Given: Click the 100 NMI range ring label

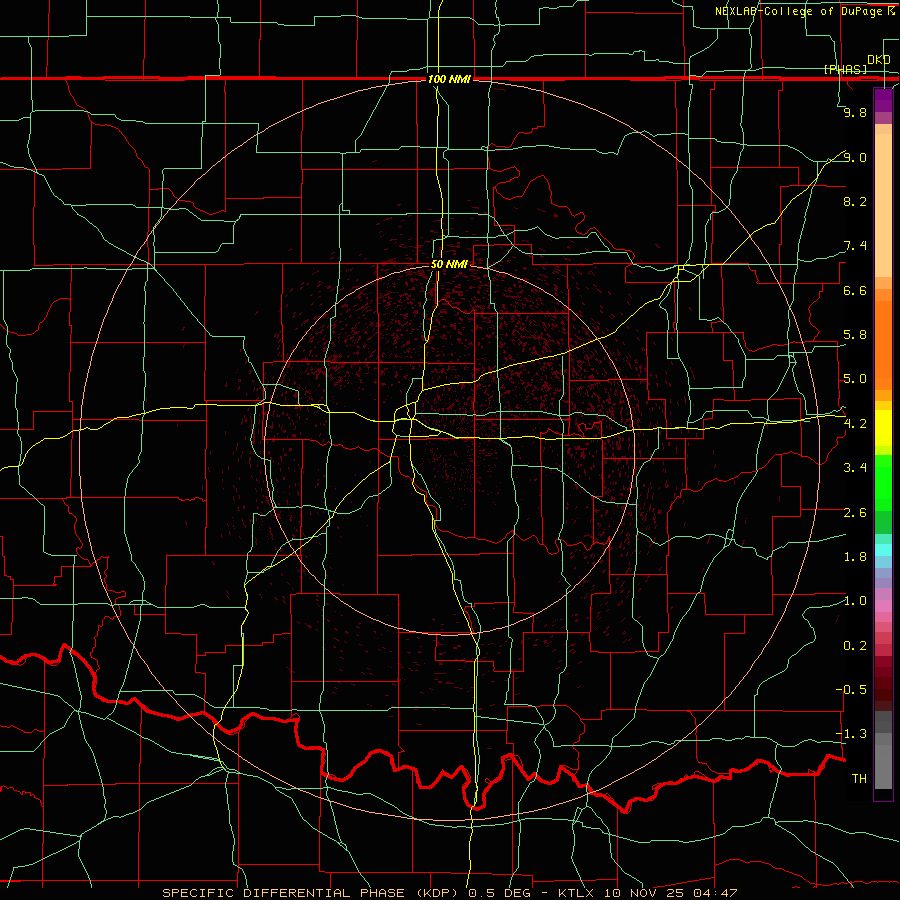Looking at the screenshot, I should point(449,79).
